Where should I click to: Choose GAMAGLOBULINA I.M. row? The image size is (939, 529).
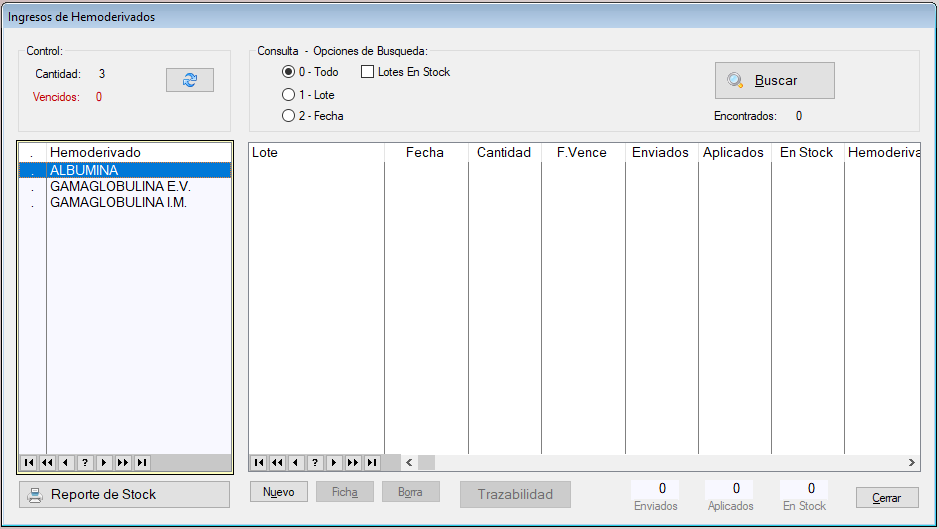[x=118, y=202]
